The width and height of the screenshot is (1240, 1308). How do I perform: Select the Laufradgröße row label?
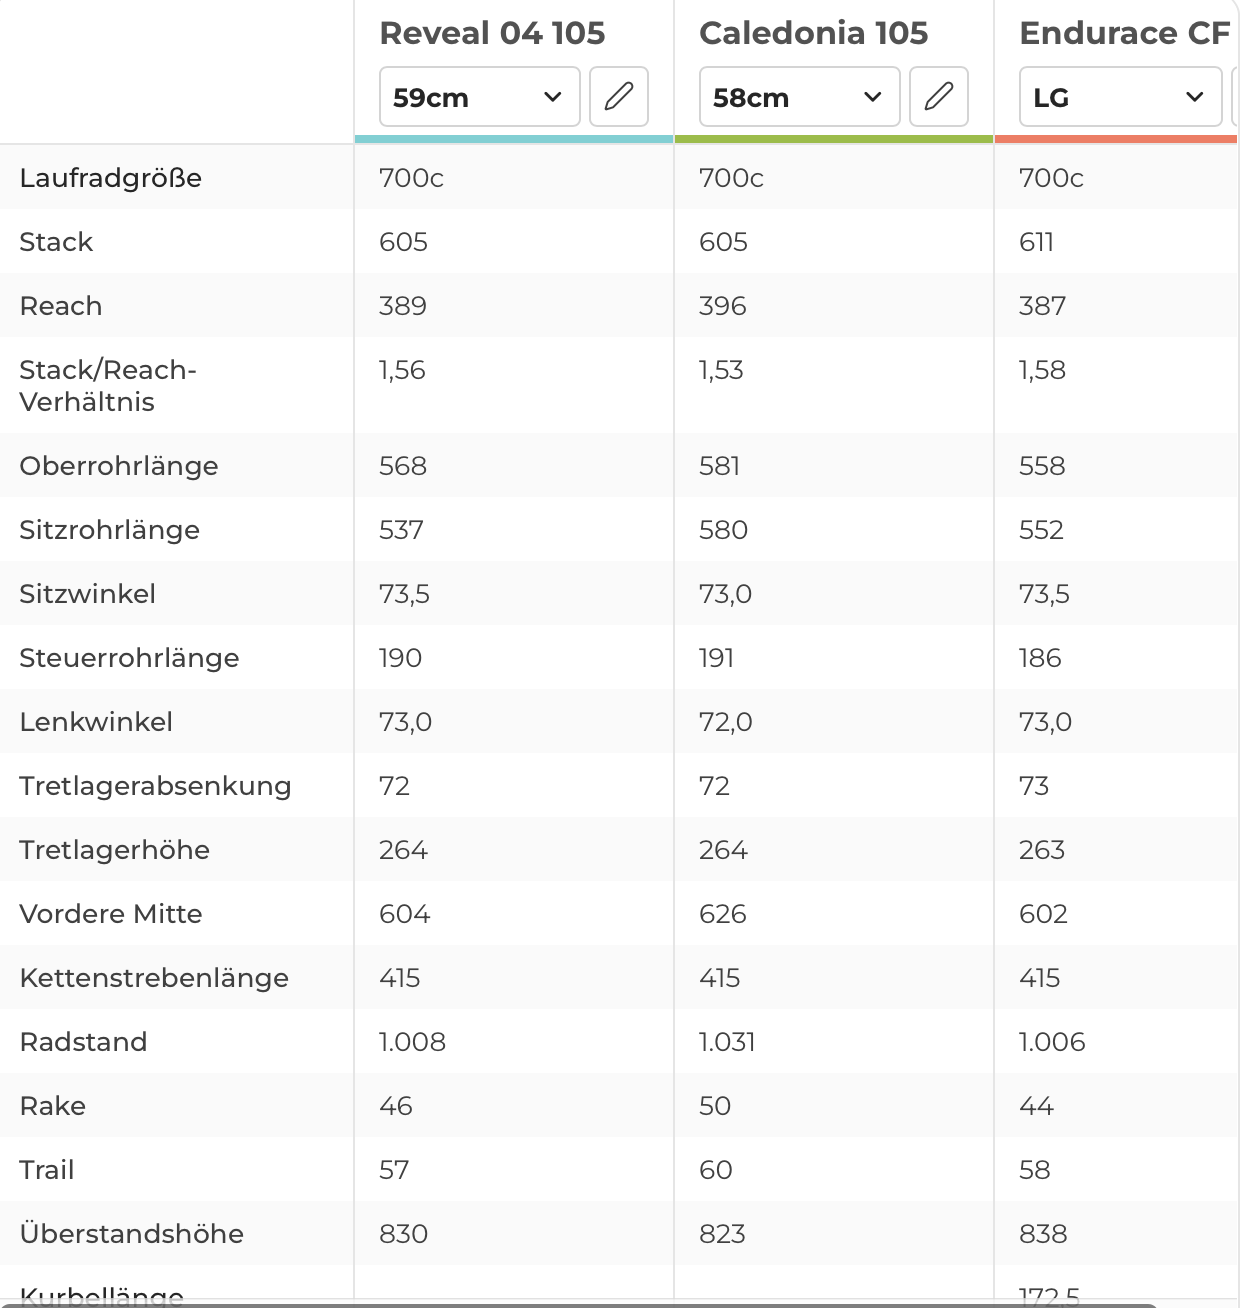click(111, 178)
